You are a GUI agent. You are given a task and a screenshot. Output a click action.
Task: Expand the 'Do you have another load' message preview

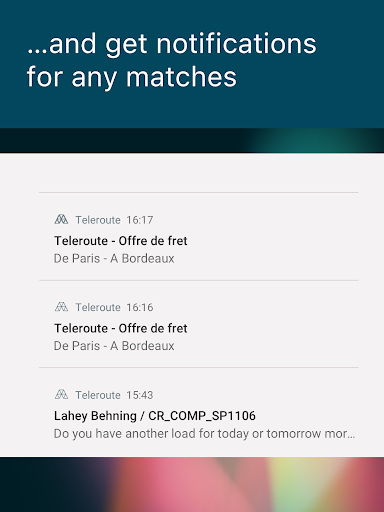204,434
